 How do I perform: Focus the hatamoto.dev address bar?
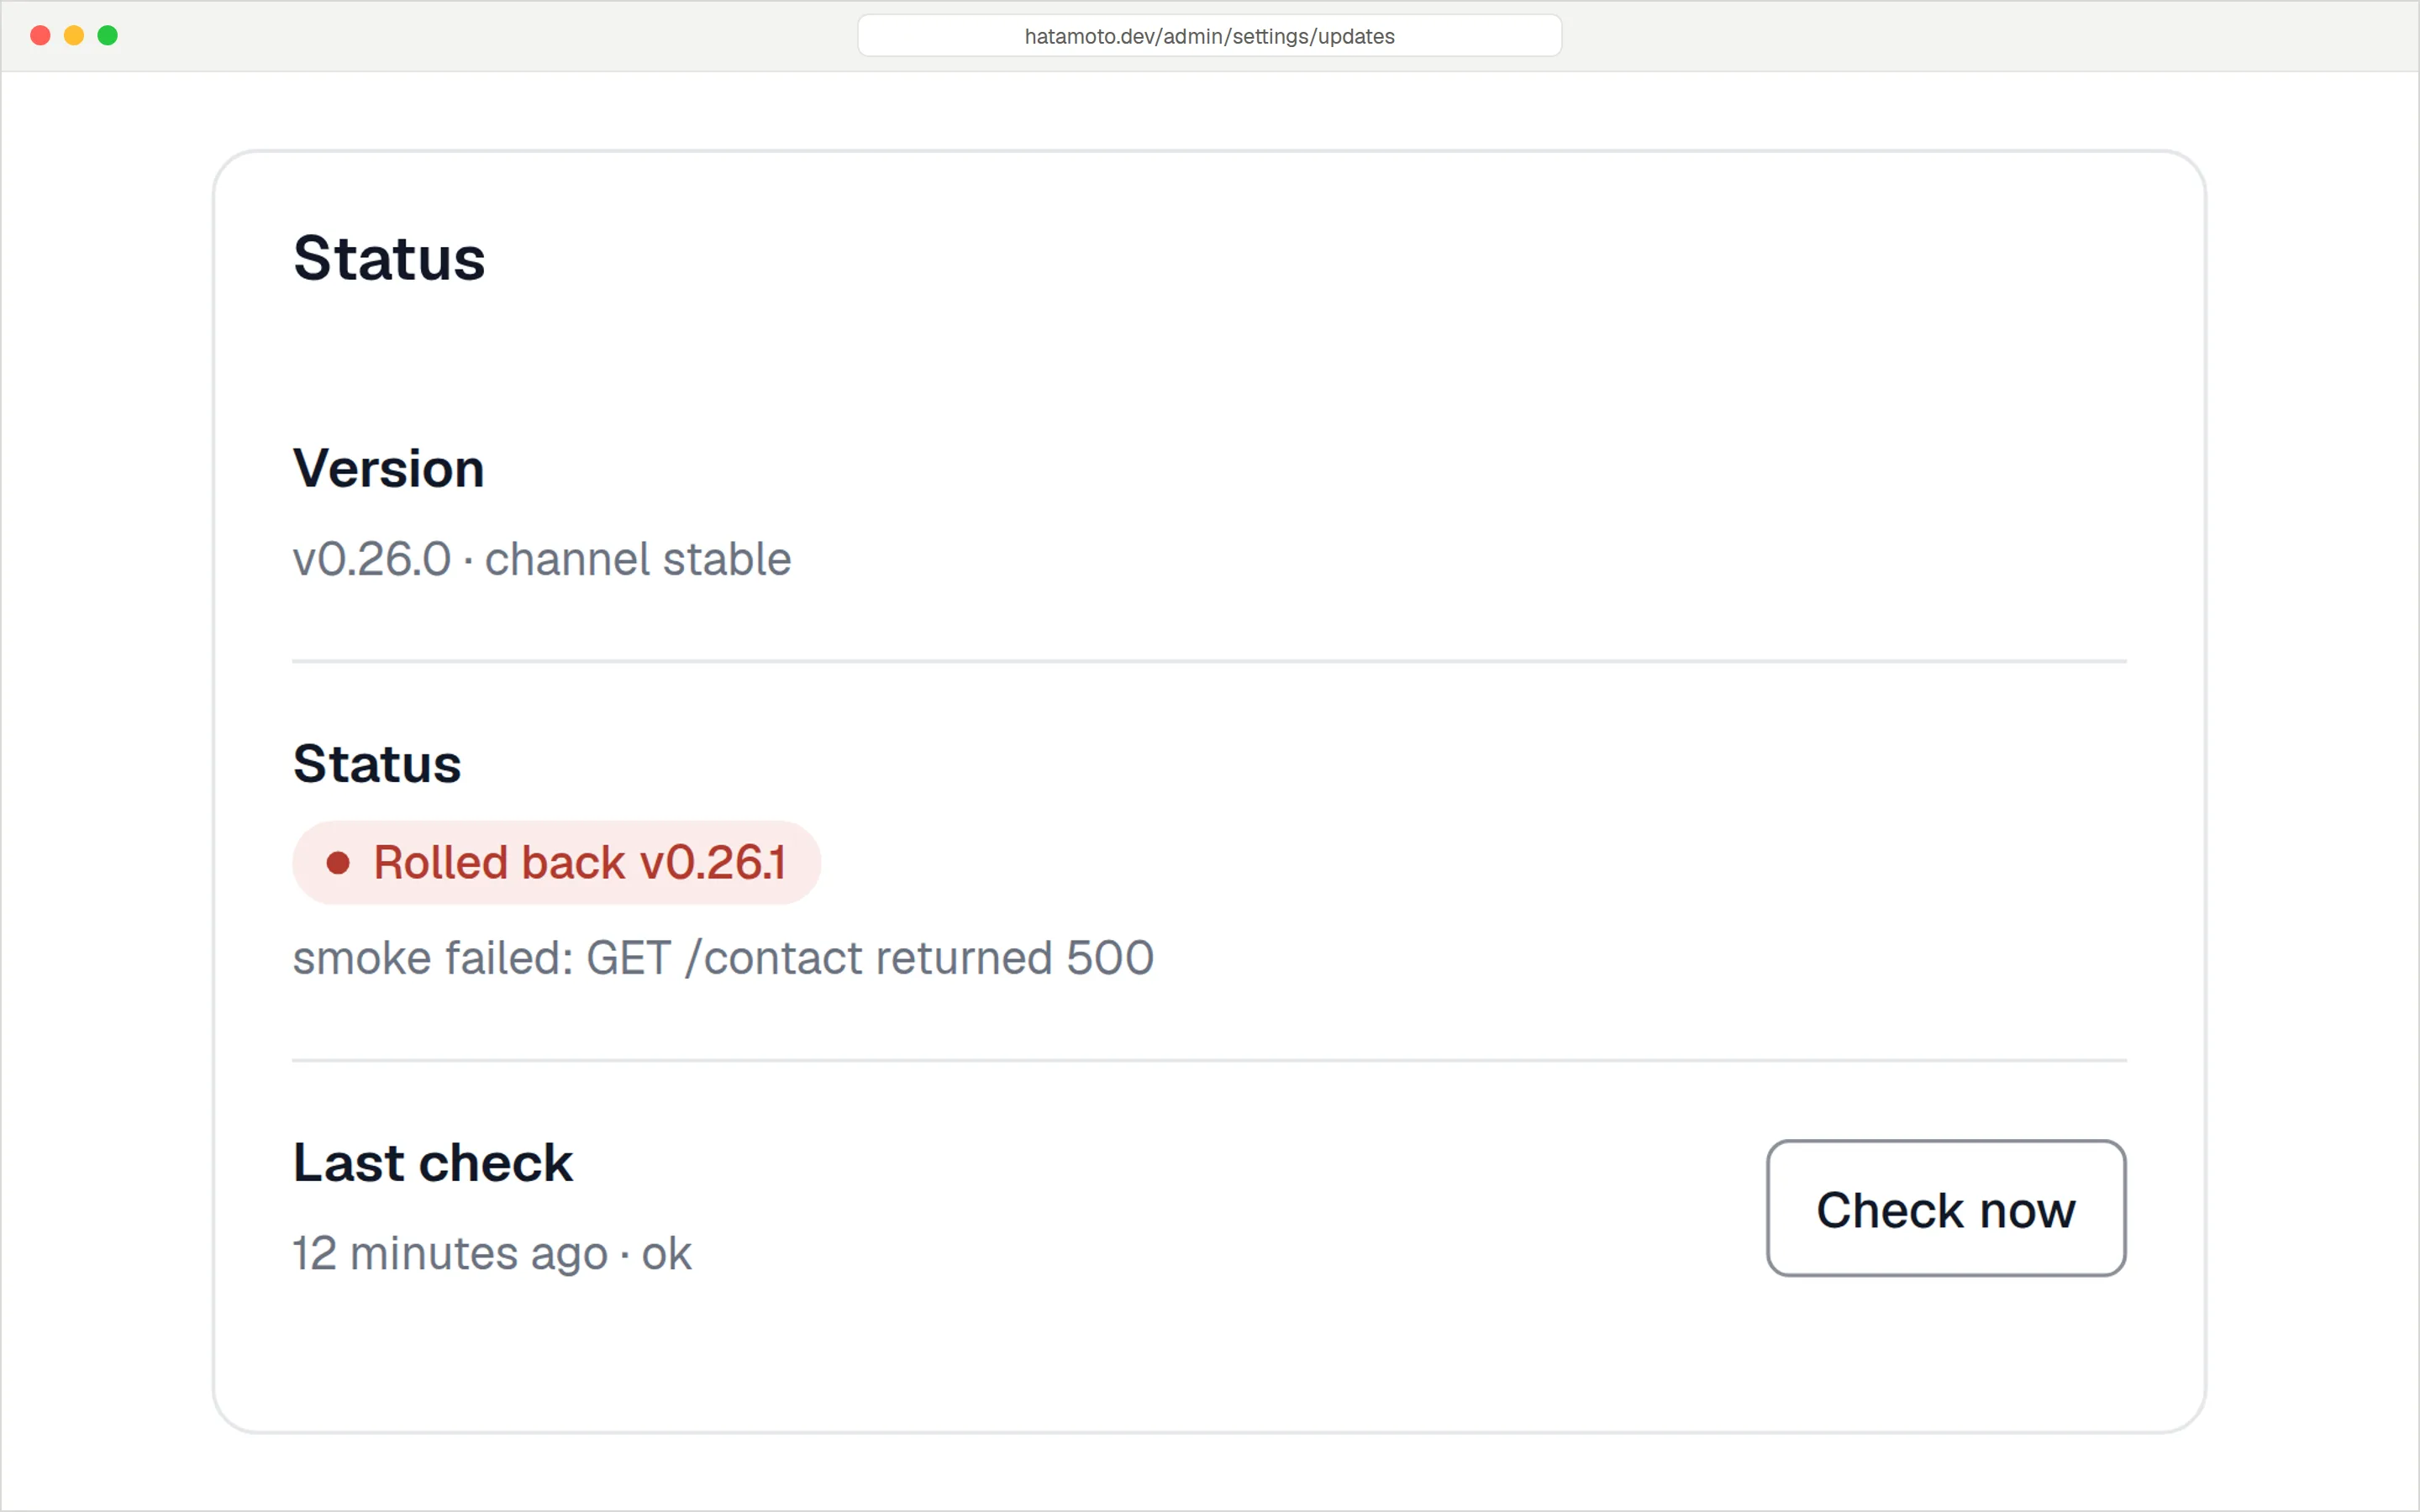1209,36
